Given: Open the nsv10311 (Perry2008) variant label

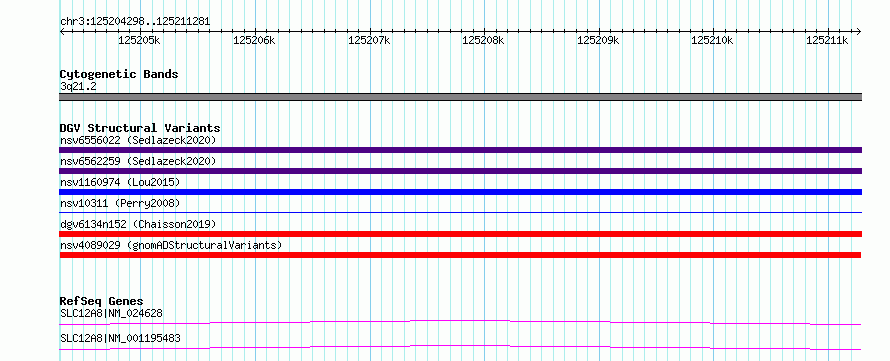Looking at the screenshot, I should (x=120, y=203).
